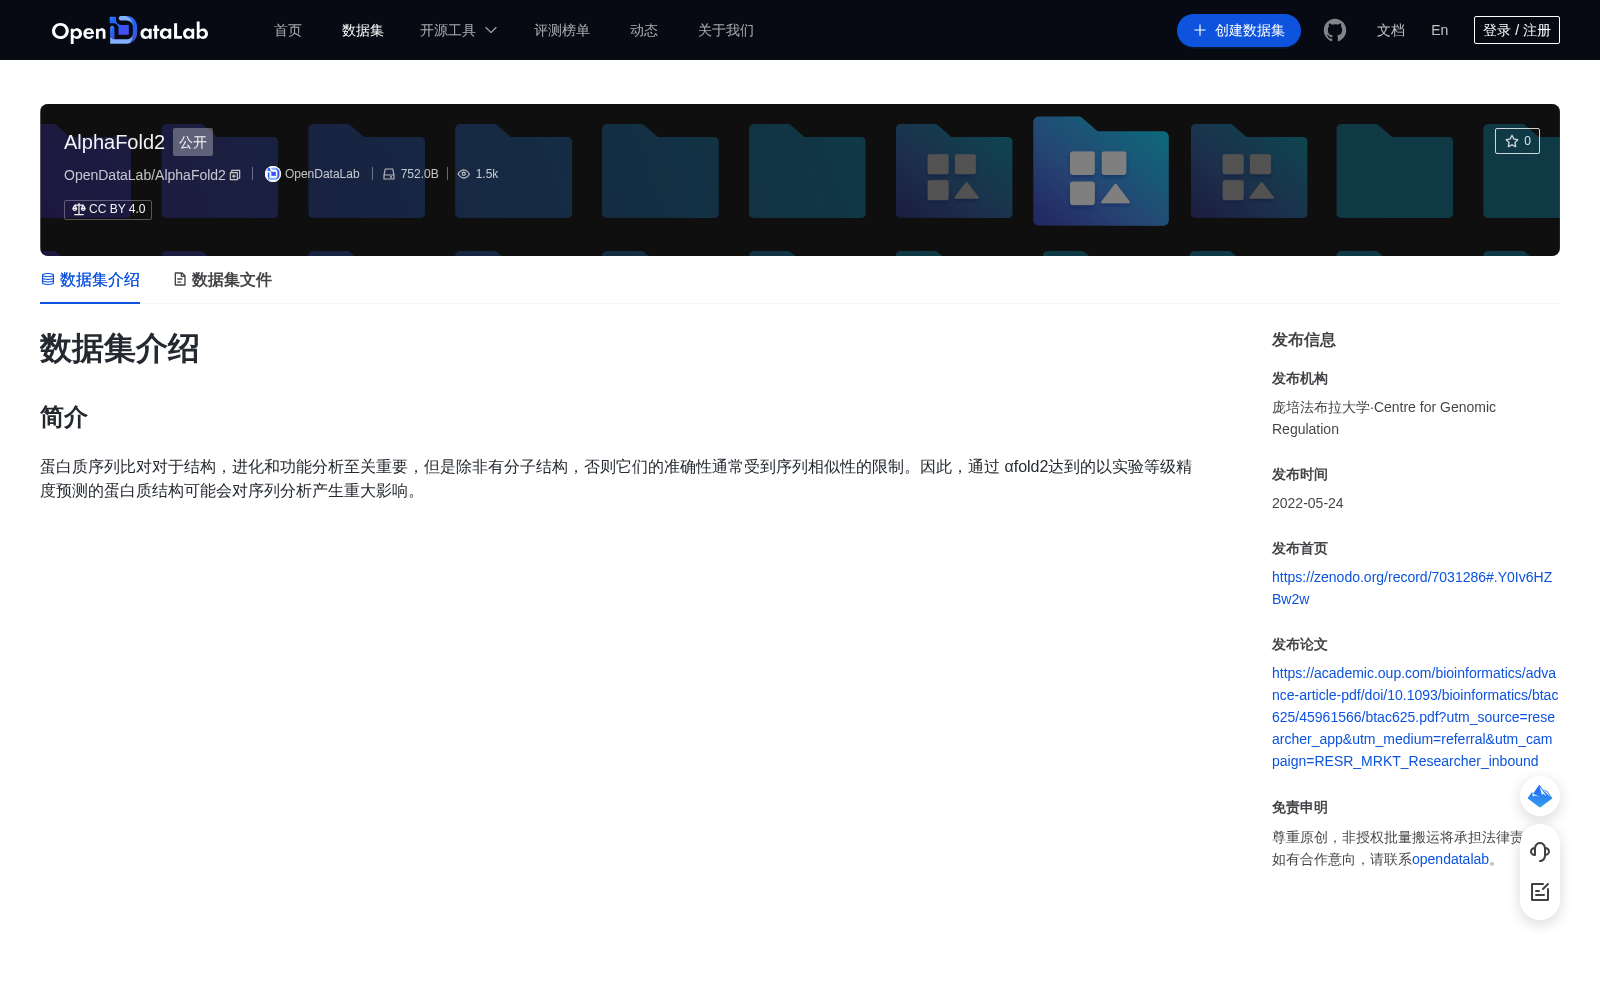
Task: Go to 首页 in the navbar
Action: (x=288, y=30)
